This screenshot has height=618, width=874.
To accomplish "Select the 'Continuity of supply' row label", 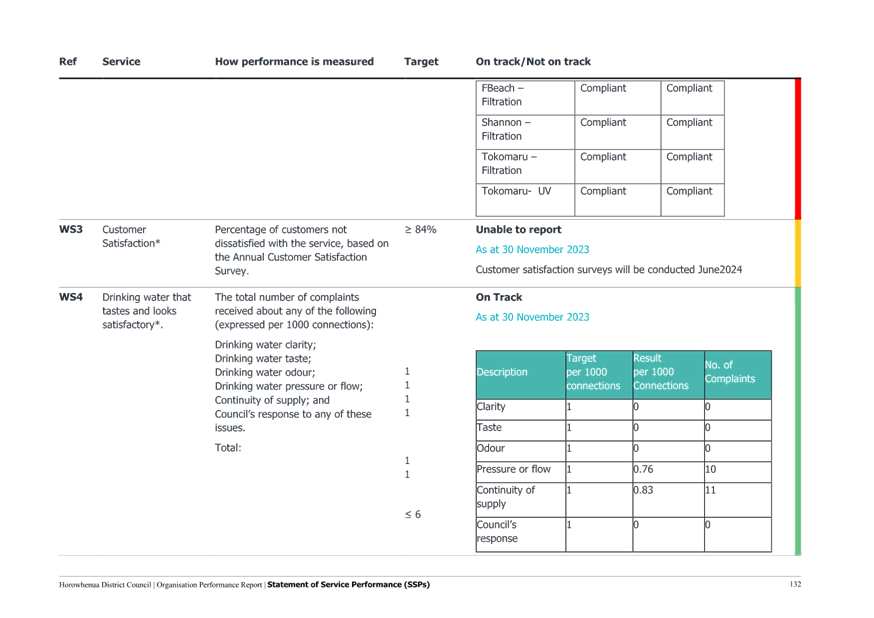I will pyautogui.click(x=506, y=497).
